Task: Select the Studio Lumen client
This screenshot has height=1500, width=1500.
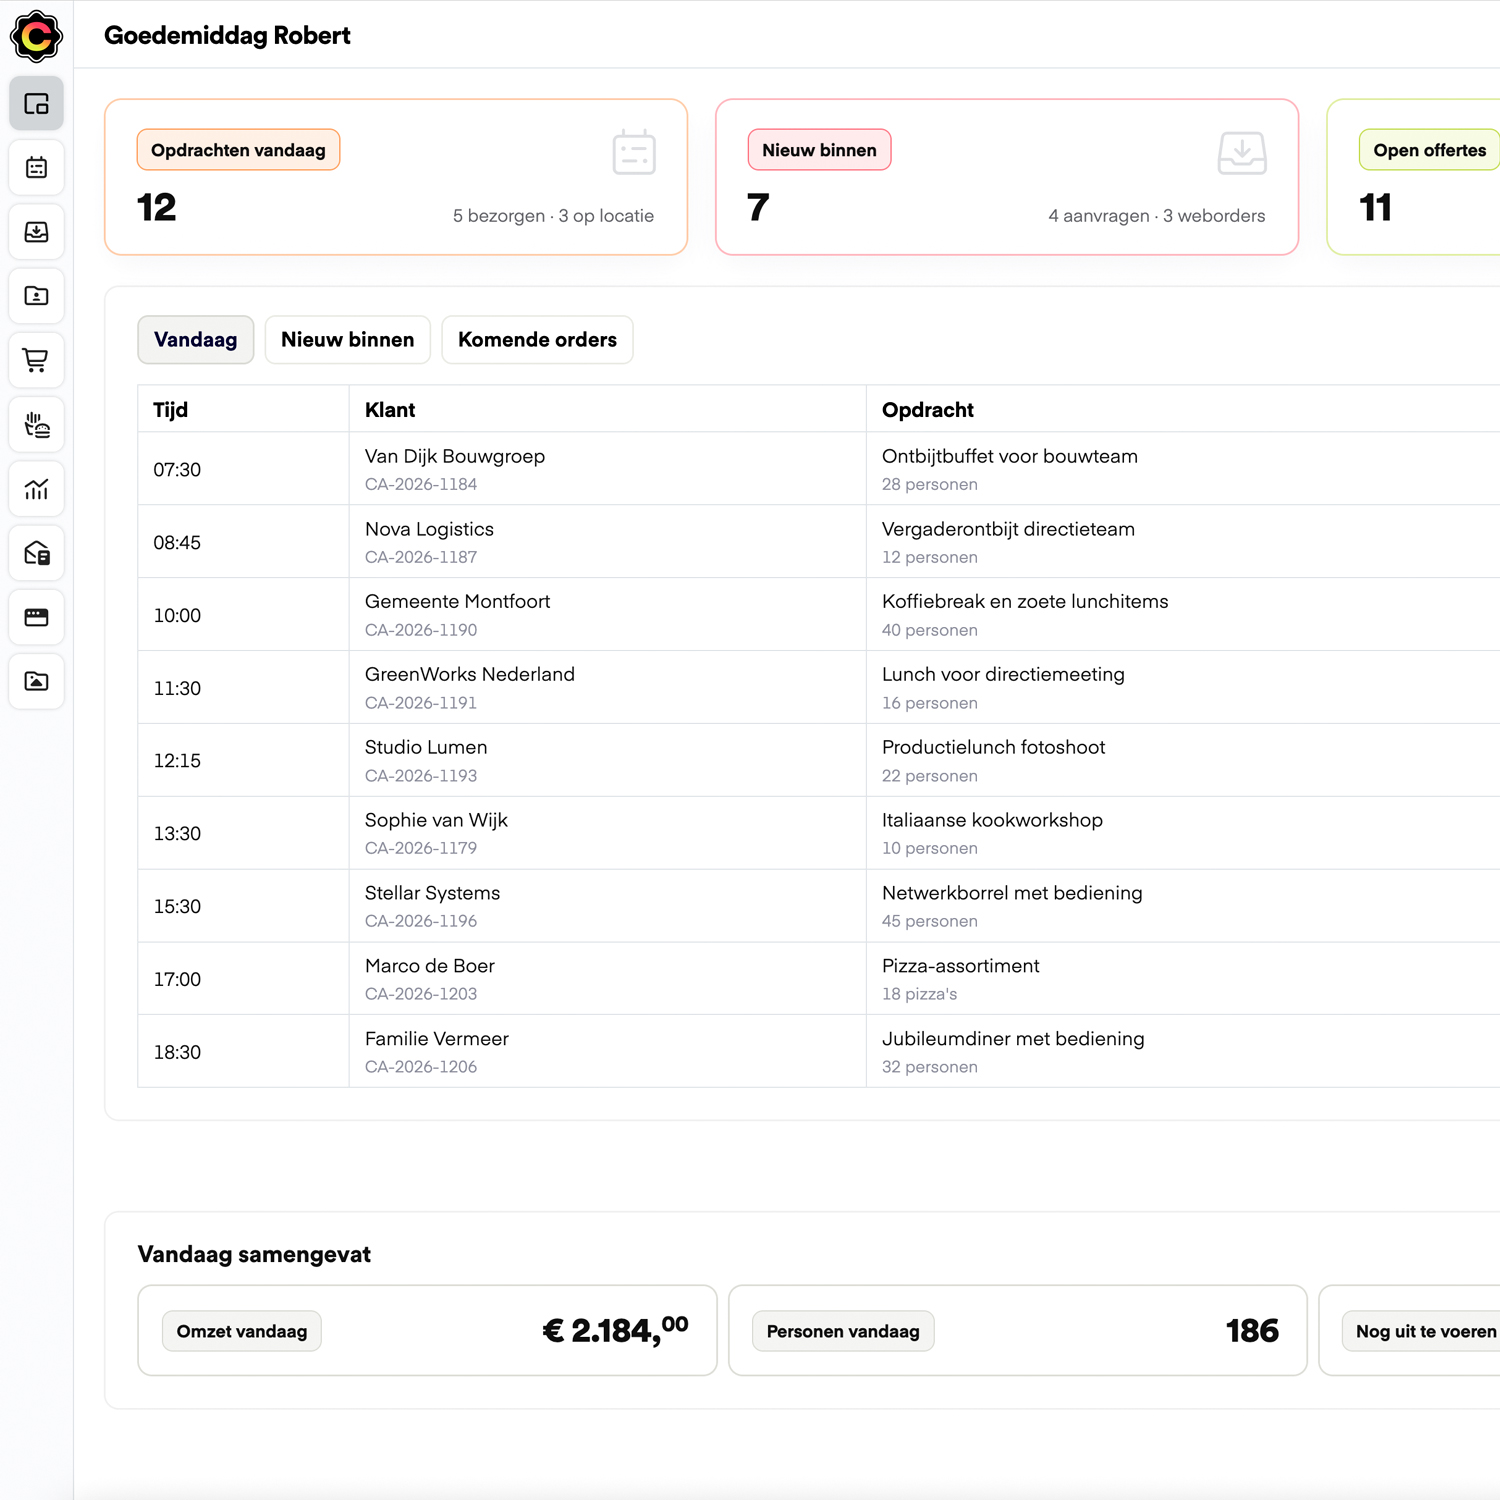Action: click(x=426, y=747)
